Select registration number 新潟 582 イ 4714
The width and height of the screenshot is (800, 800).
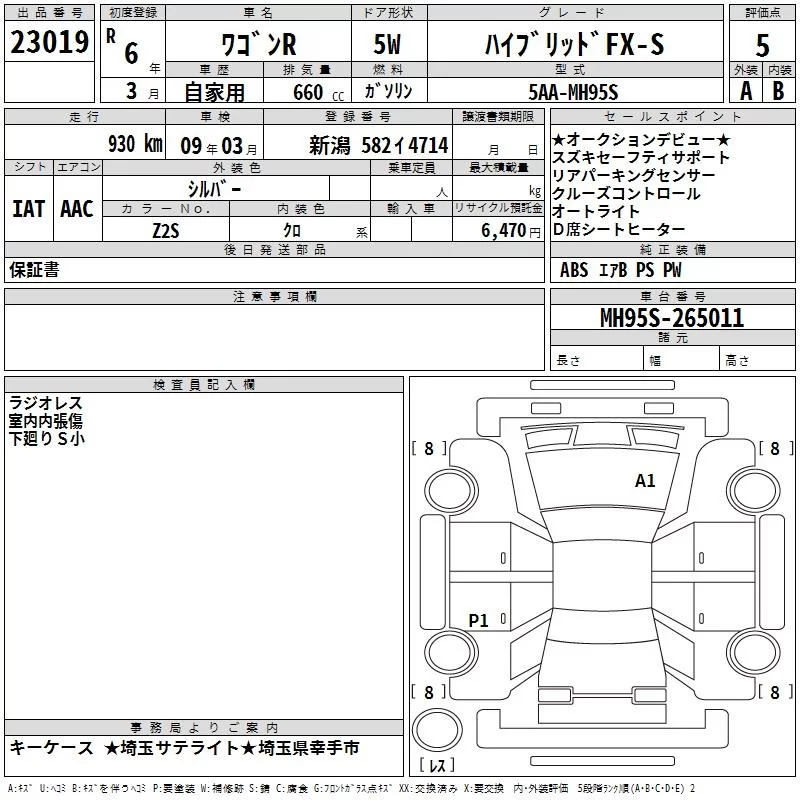pos(379,146)
